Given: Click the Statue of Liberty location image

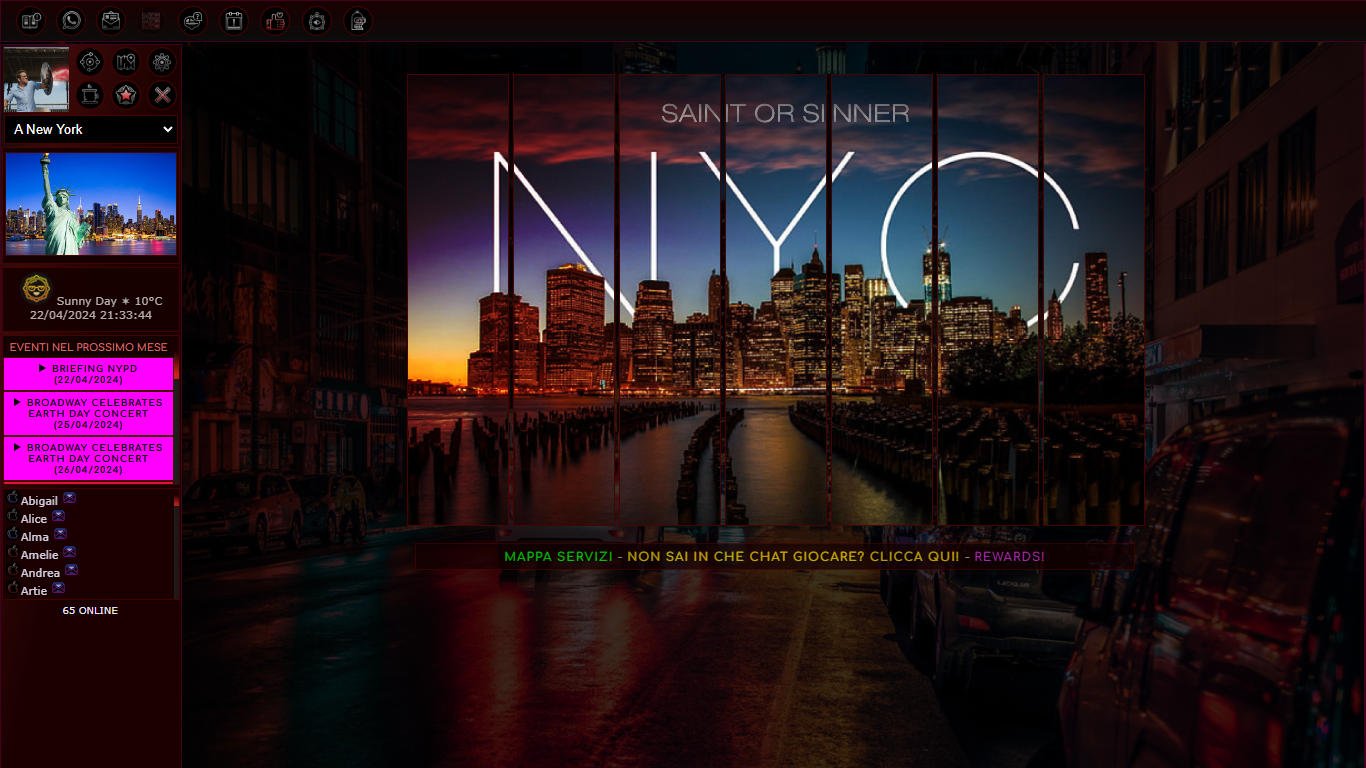Looking at the screenshot, I should pos(91,204).
